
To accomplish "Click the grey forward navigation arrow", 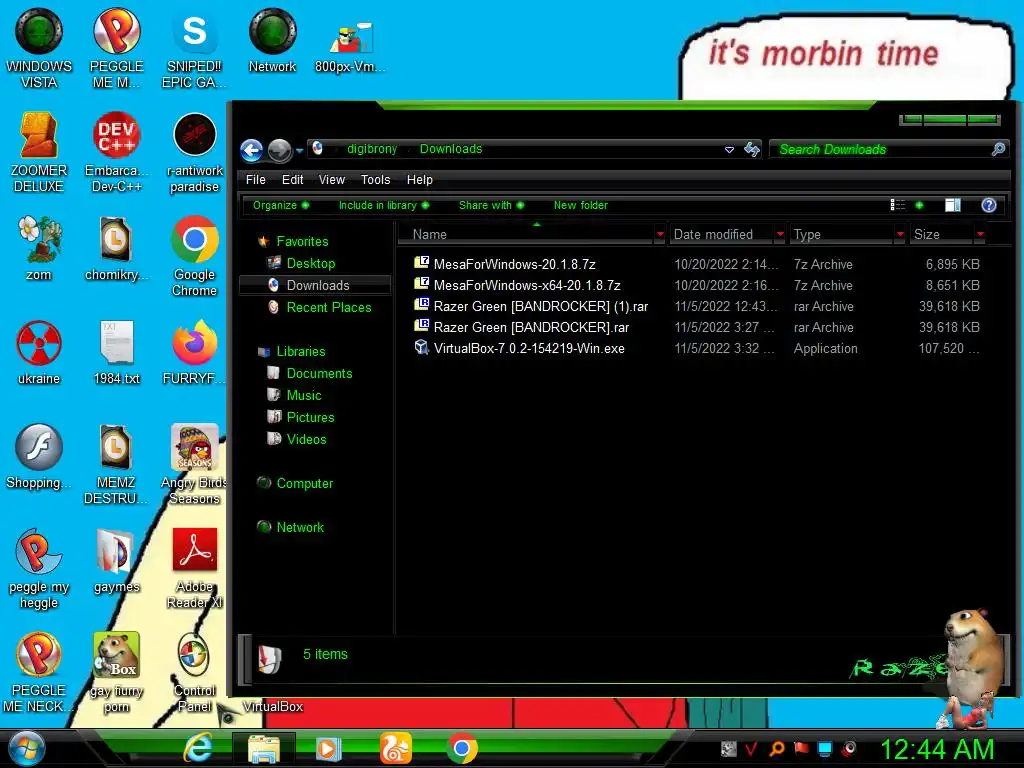I will (280, 150).
